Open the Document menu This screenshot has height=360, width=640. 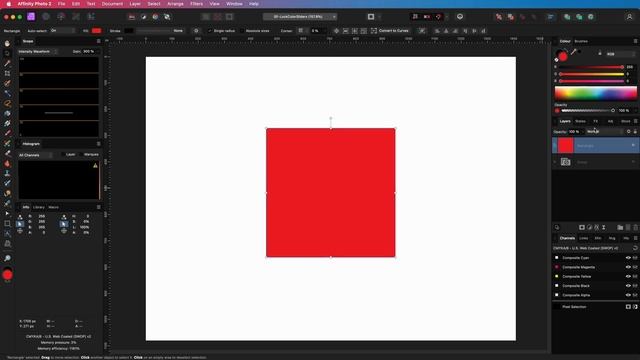coord(112,4)
